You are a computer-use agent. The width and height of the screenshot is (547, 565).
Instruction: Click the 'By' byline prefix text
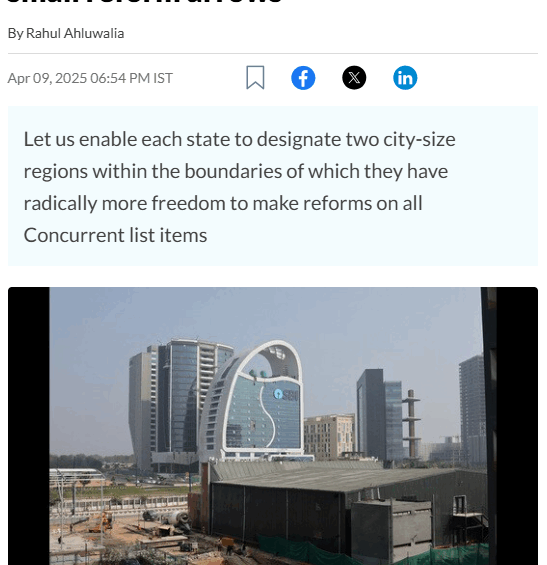(15, 34)
